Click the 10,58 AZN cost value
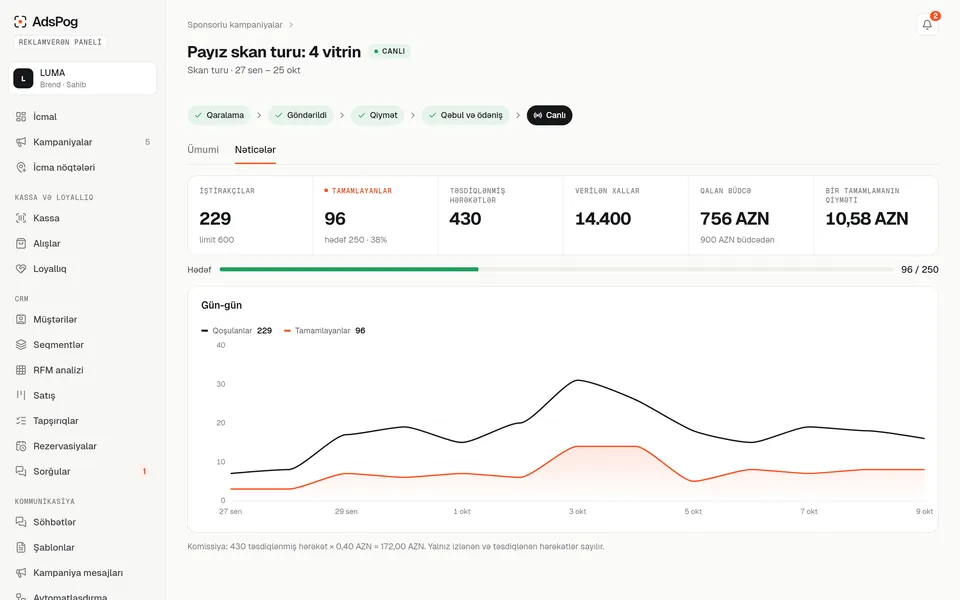This screenshot has height=600, width=960. click(867, 219)
